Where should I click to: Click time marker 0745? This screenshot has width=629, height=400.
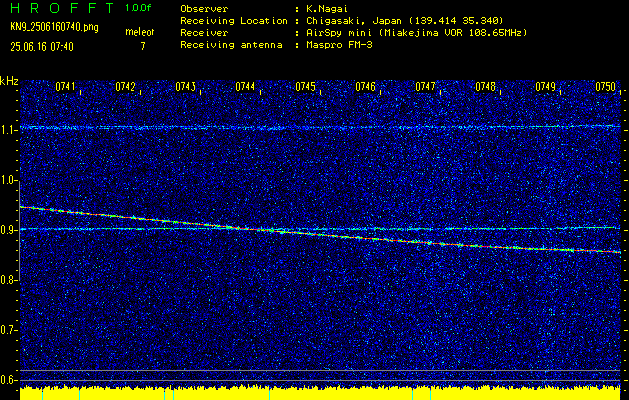tap(305, 86)
